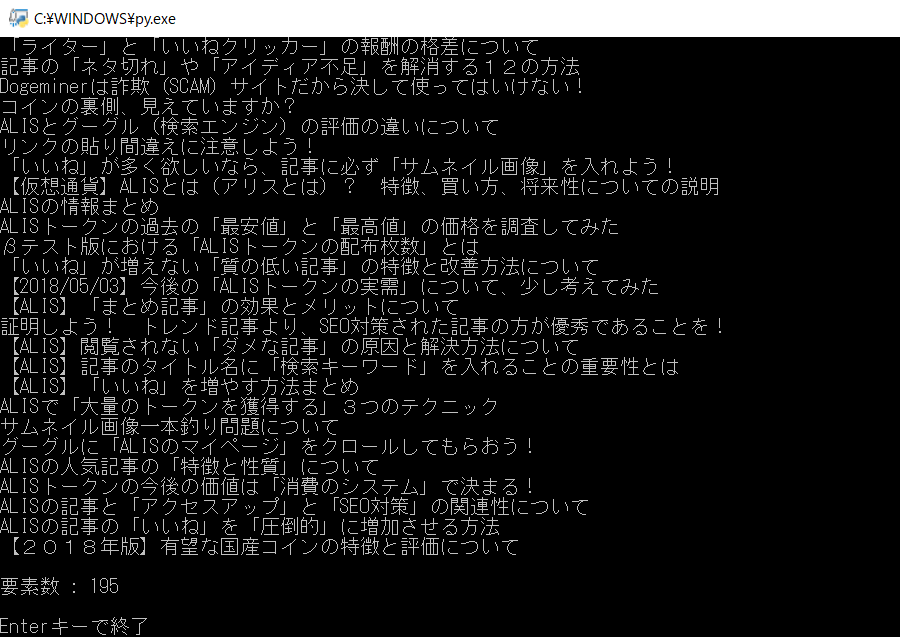The width and height of the screenshot is (900, 637).
Task: Click the line about 最安値 and 最高値 の価格
Action: [x=309, y=227]
